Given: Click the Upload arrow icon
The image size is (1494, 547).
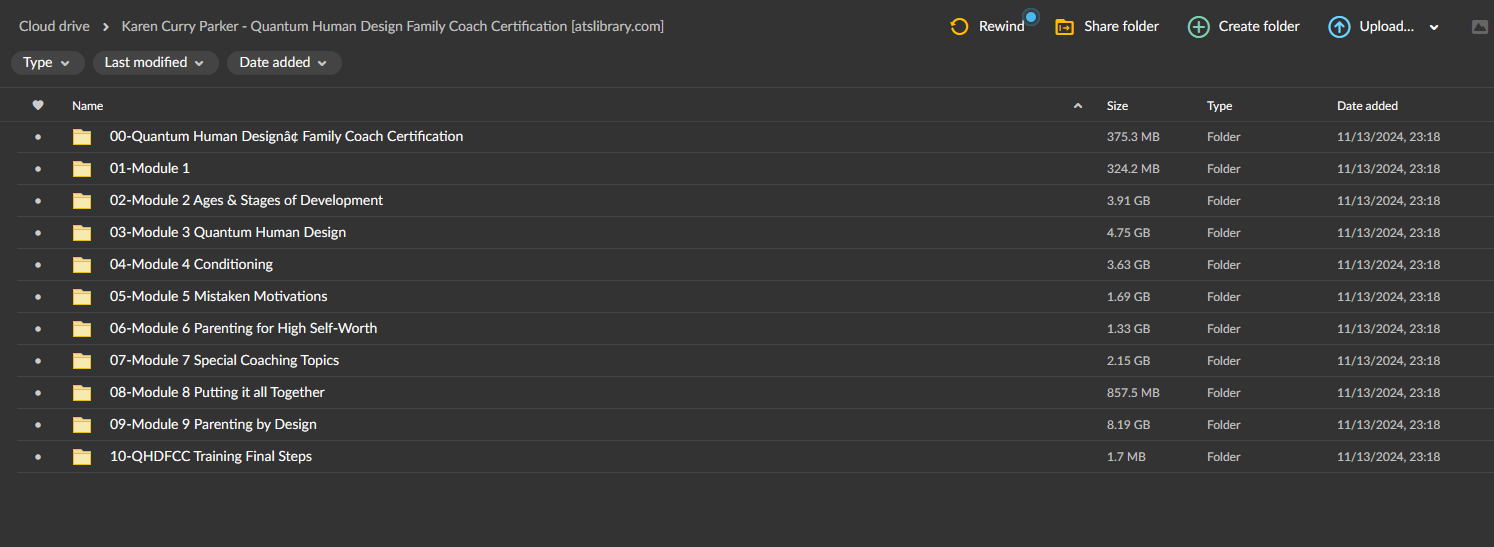Looking at the screenshot, I should pyautogui.click(x=1339, y=27).
